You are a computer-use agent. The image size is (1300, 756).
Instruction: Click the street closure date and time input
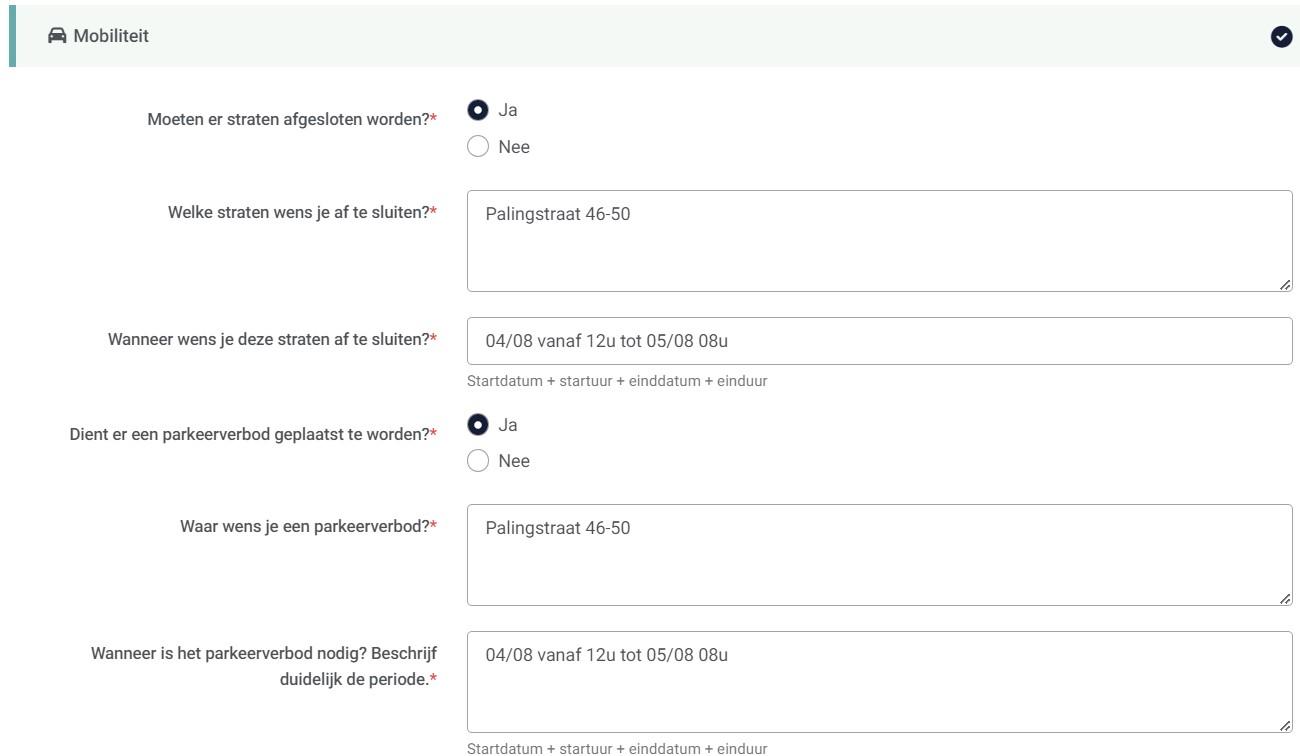[x=878, y=341]
